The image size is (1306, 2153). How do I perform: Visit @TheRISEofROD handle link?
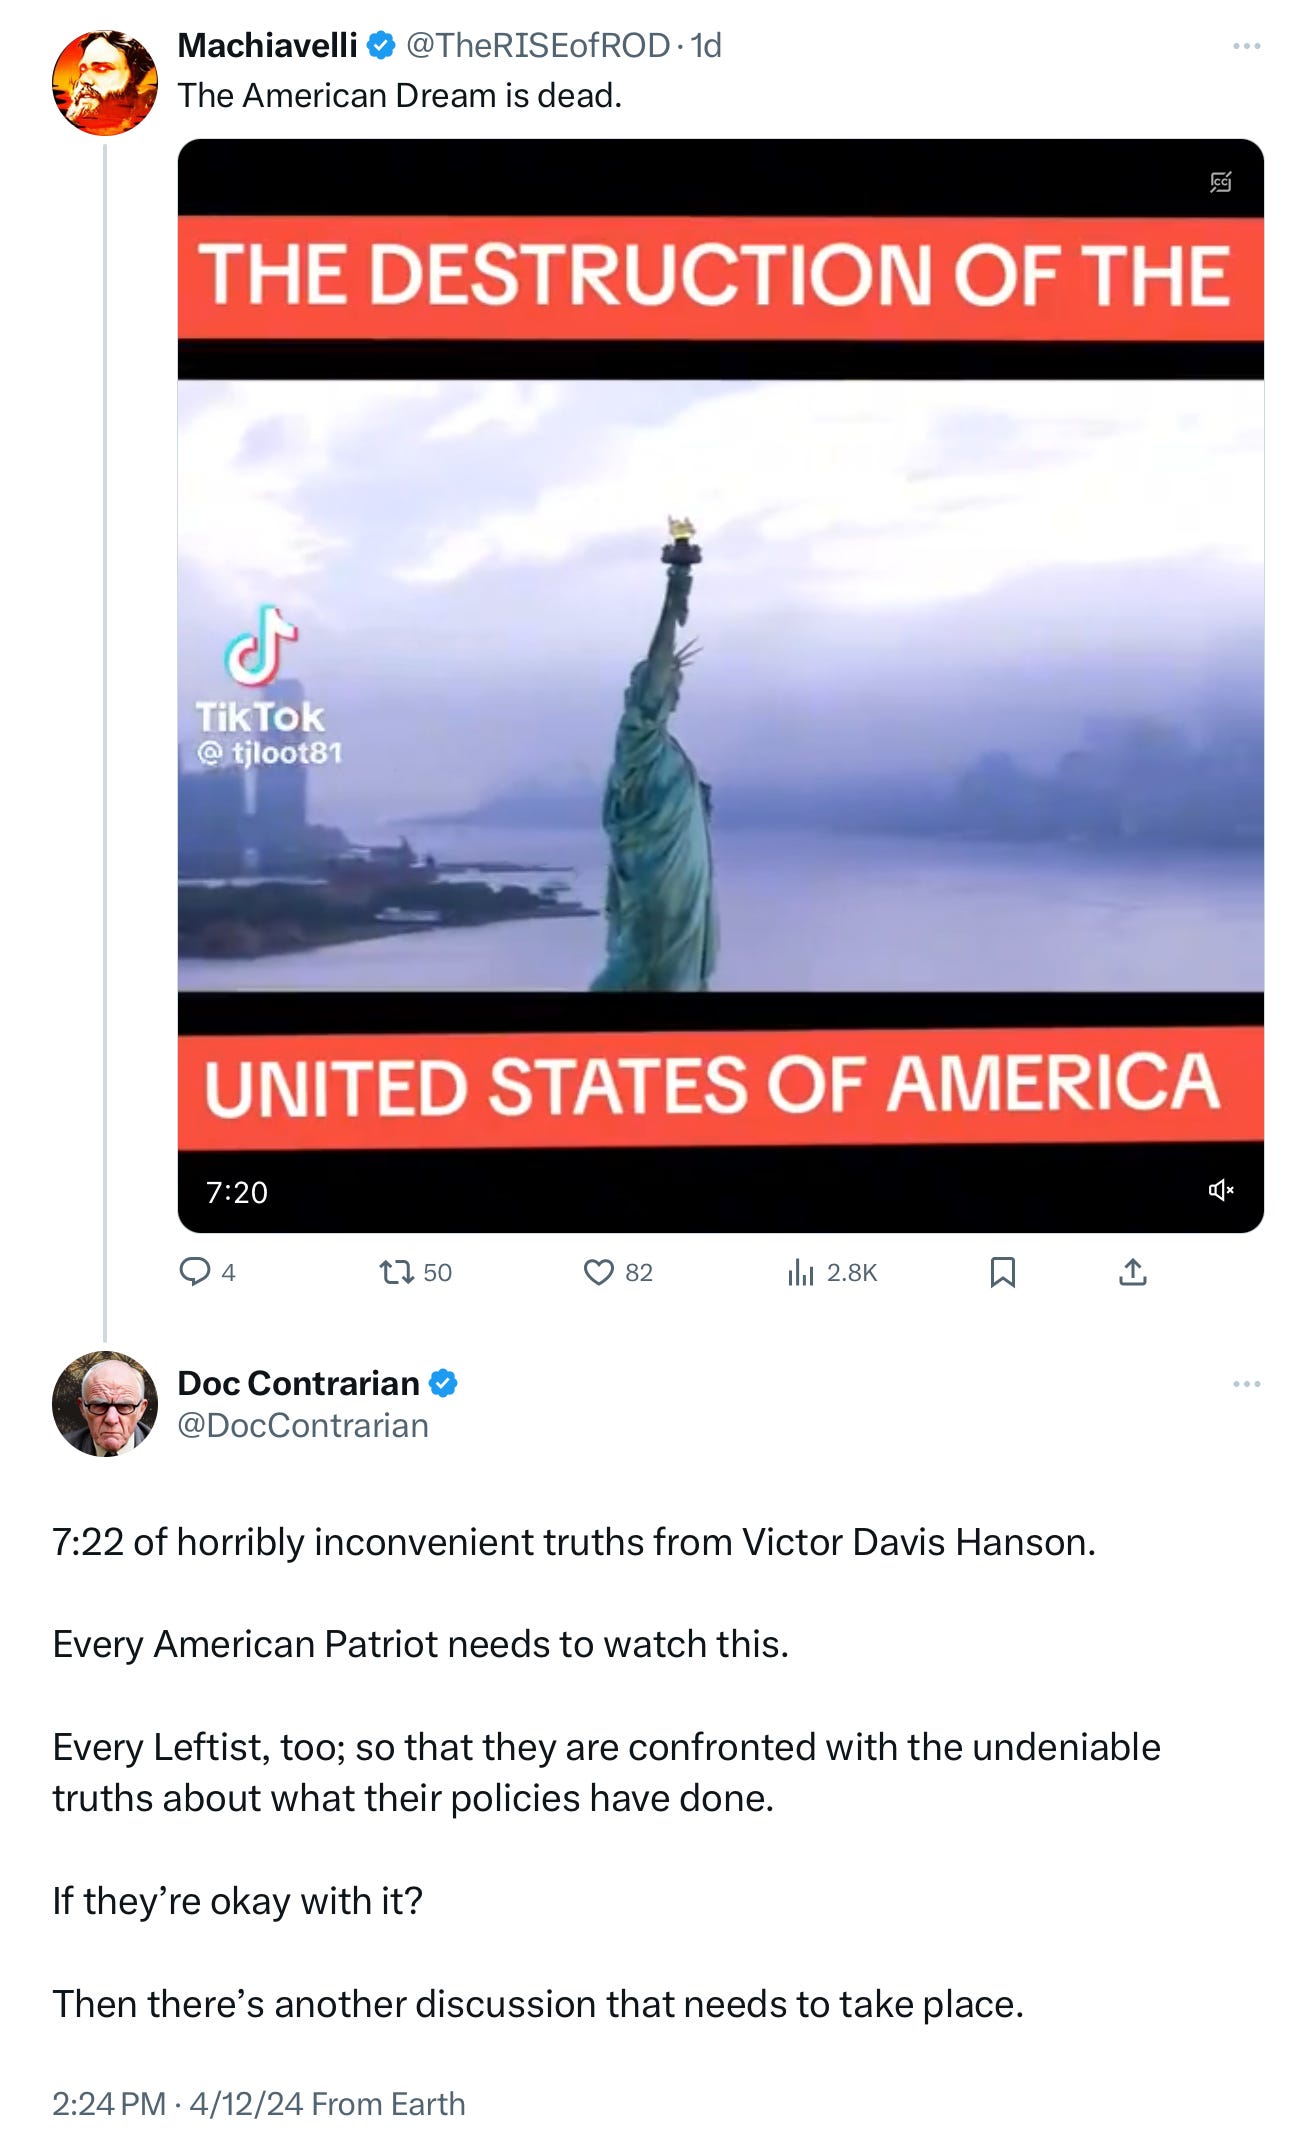click(x=538, y=45)
